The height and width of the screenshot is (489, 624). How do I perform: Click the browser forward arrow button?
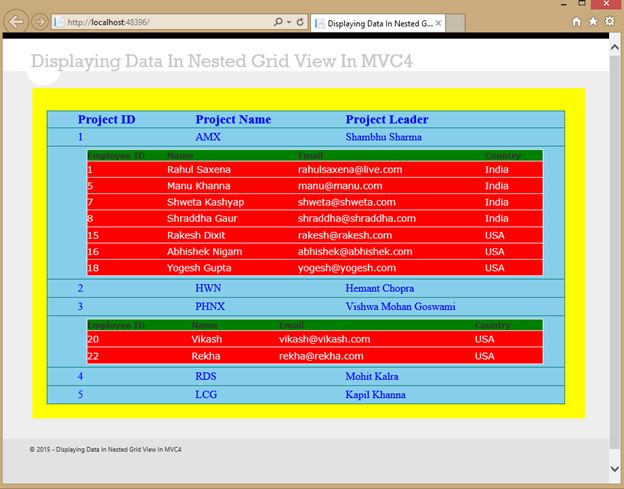point(40,21)
